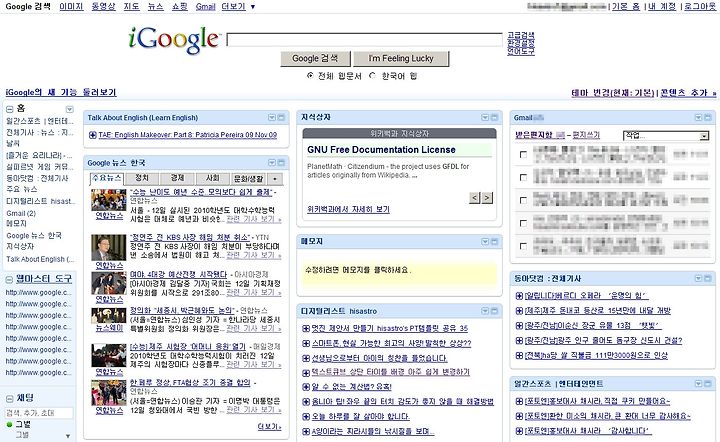Switch to 사회 news tab
720x442 pixels.
pyautogui.click(x=212, y=179)
